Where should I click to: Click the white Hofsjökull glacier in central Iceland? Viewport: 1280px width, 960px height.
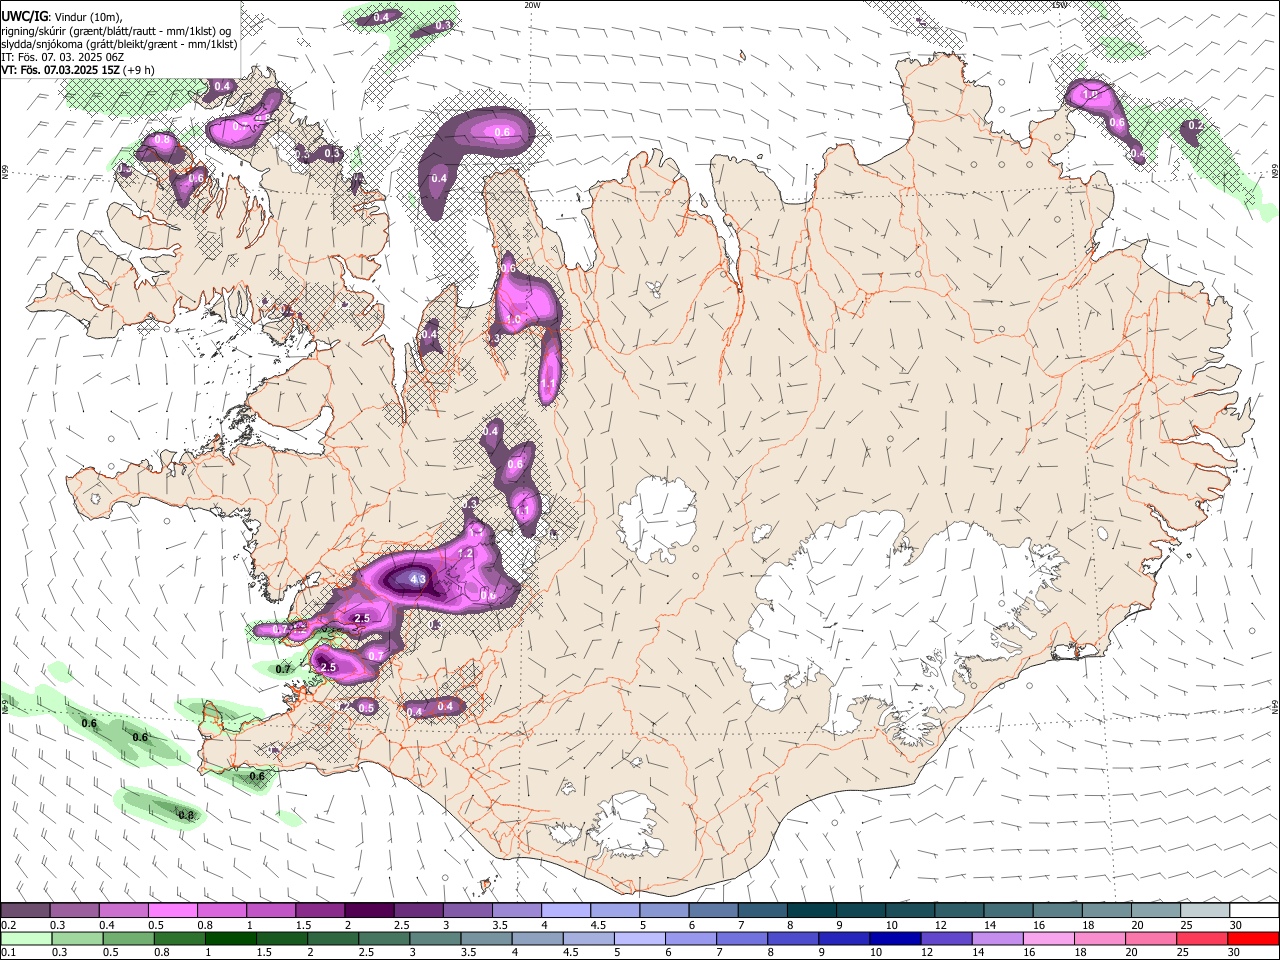pyautogui.click(x=657, y=520)
